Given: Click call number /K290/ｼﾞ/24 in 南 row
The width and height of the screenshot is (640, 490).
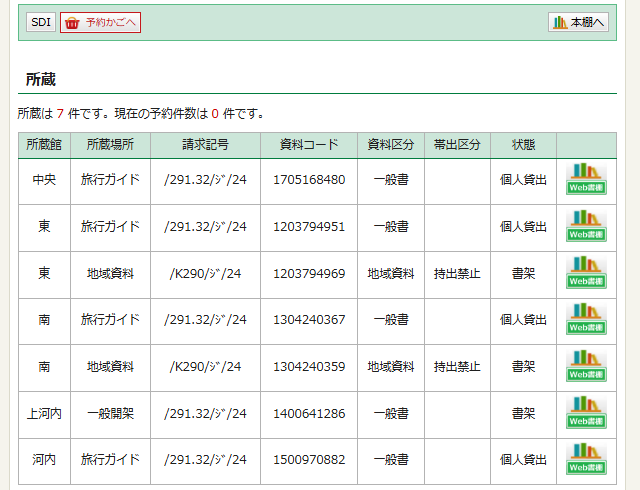Looking at the screenshot, I should pyautogui.click(x=205, y=367).
